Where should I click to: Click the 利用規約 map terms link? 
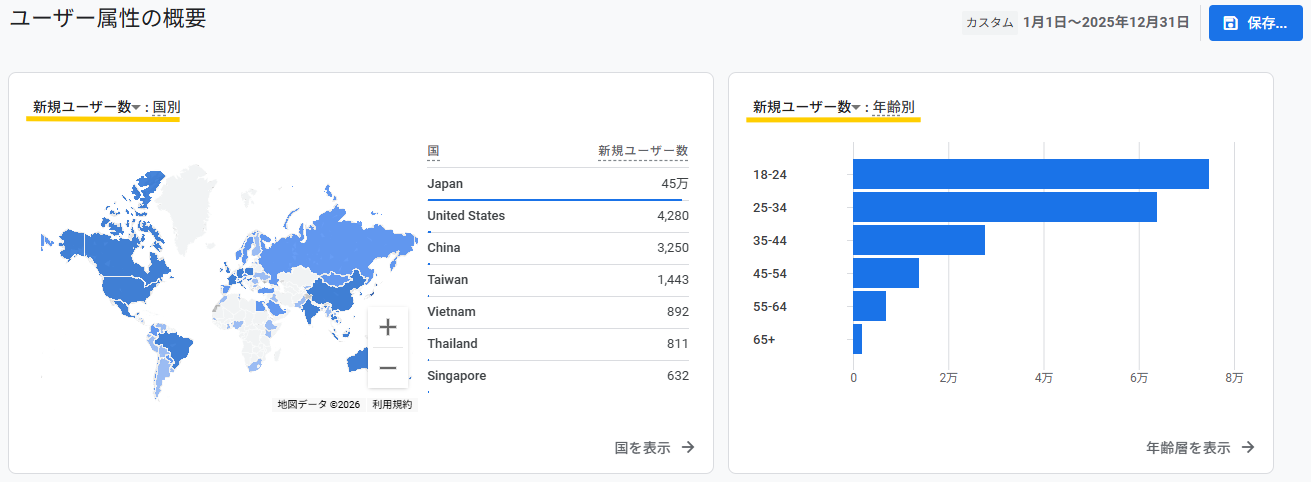coord(392,405)
